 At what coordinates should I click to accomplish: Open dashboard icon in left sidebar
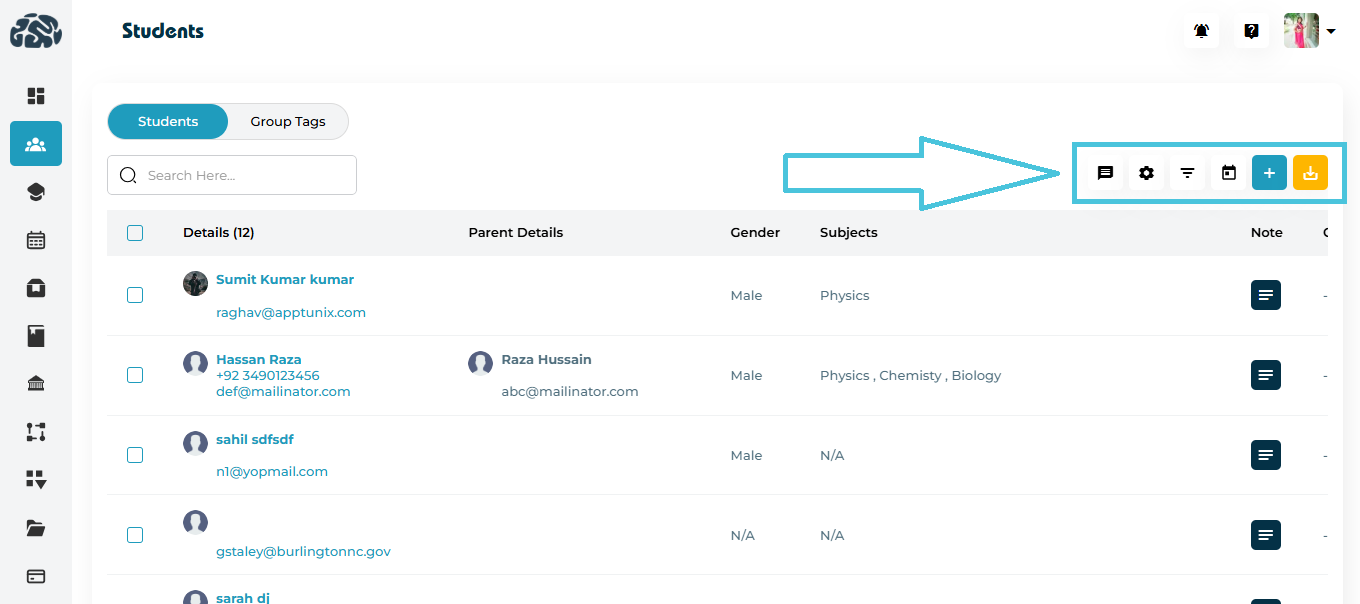tap(36, 96)
